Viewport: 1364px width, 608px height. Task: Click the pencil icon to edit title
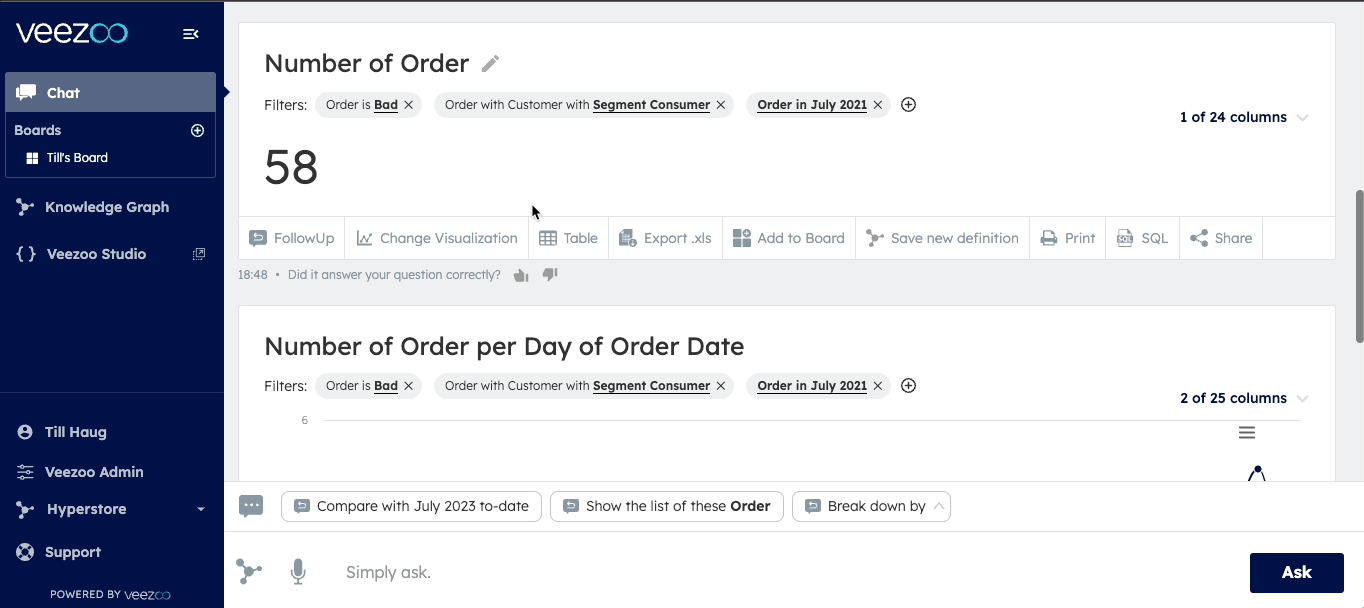point(490,64)
